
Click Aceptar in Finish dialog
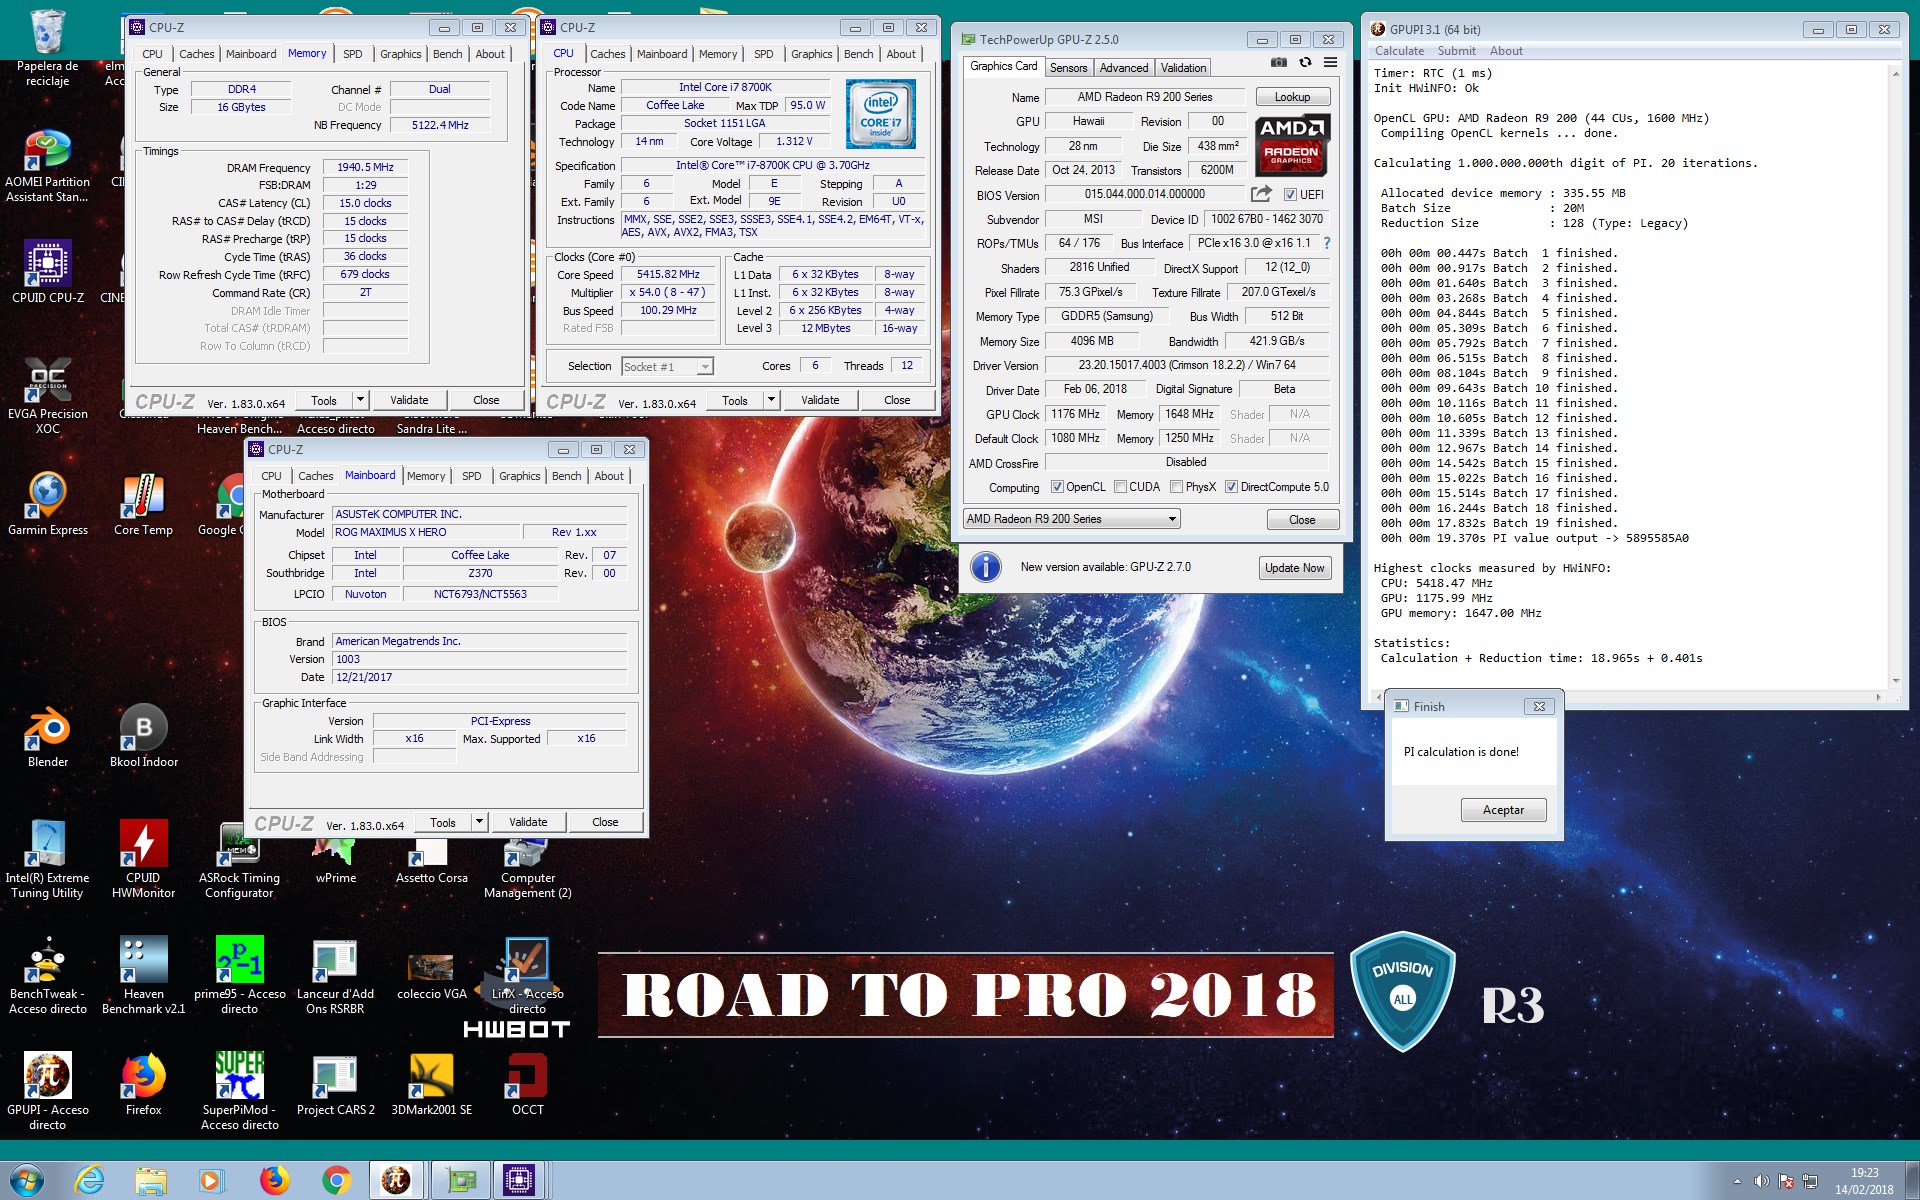1503,810
